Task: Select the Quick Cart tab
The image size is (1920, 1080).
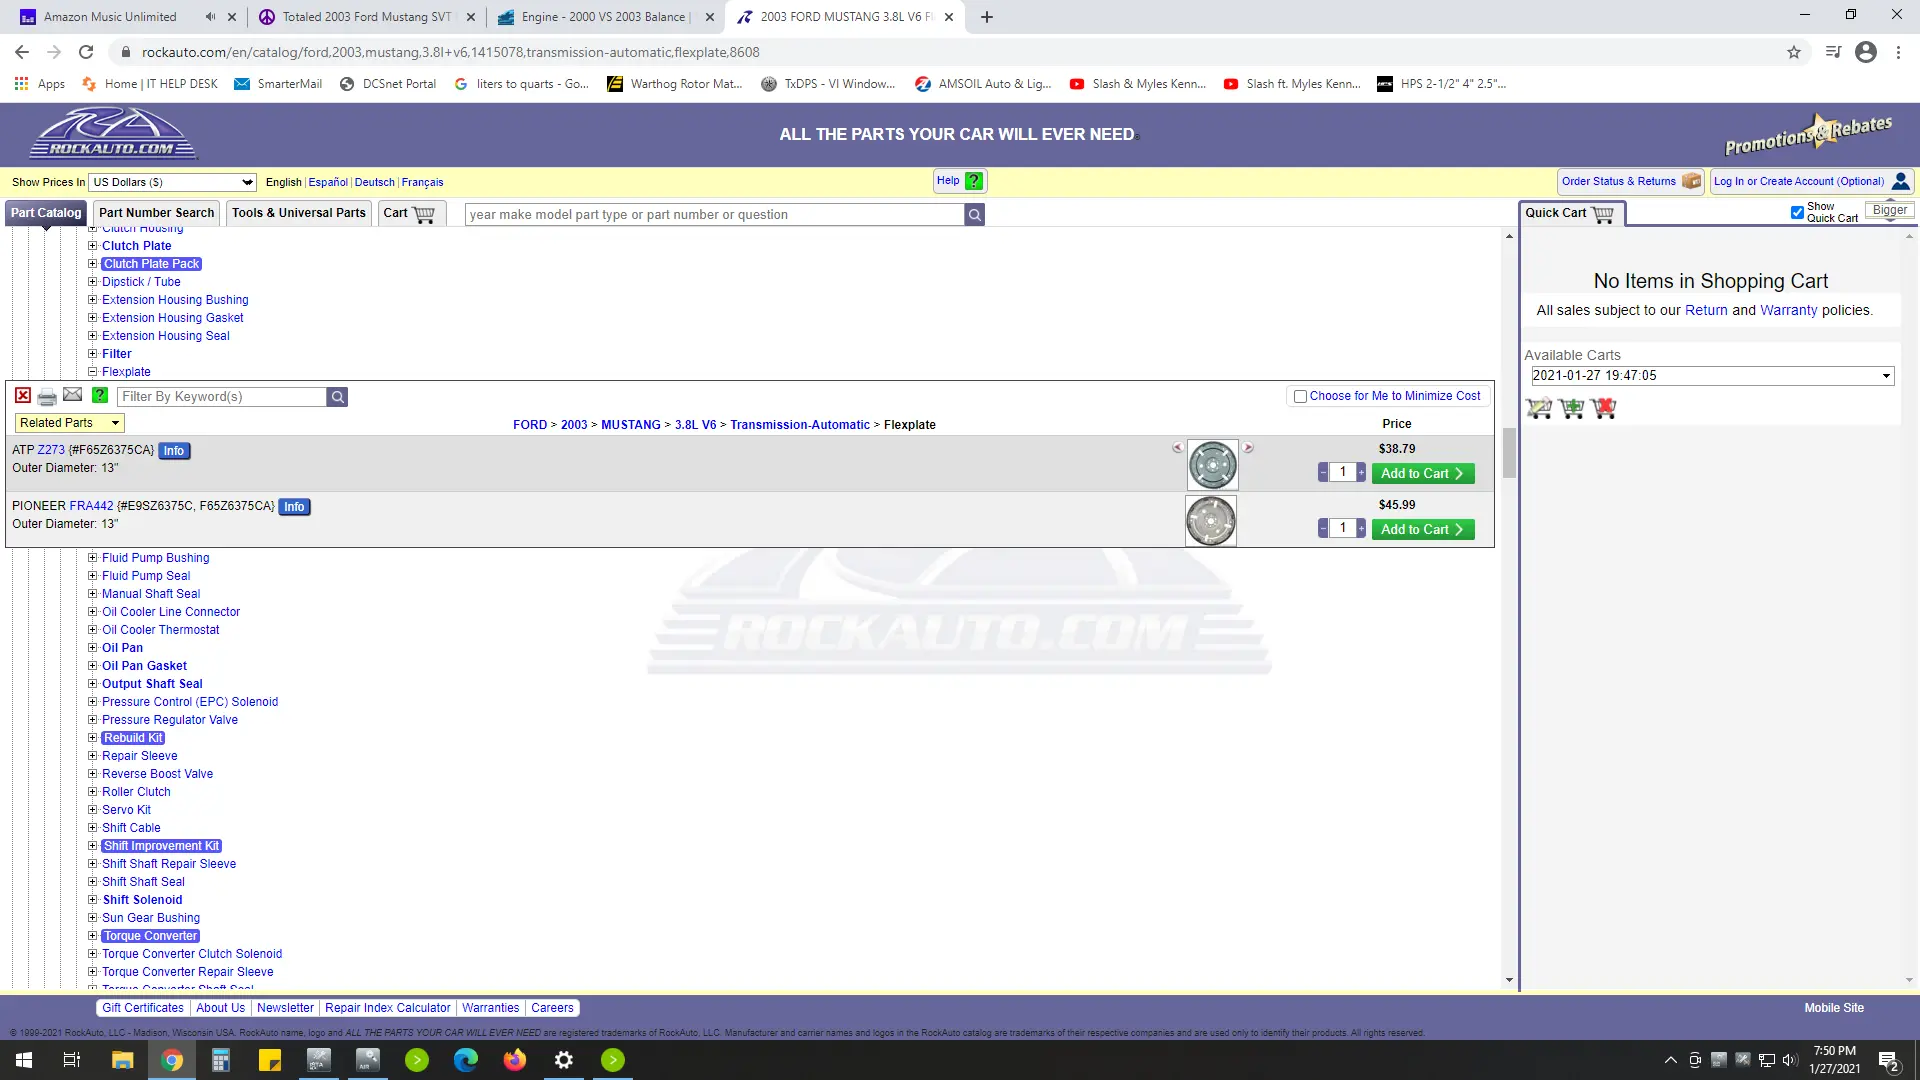Action: [1570, 213]
